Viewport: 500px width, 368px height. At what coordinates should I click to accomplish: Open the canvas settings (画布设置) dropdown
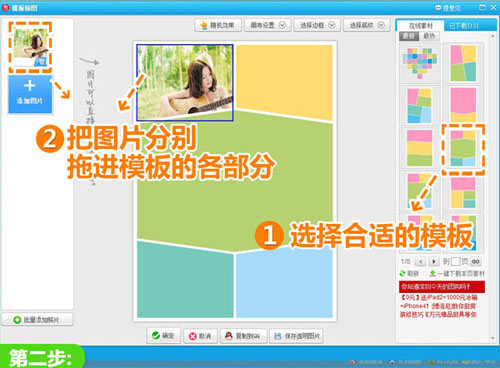pyautogui.click(x=268, y=25)
